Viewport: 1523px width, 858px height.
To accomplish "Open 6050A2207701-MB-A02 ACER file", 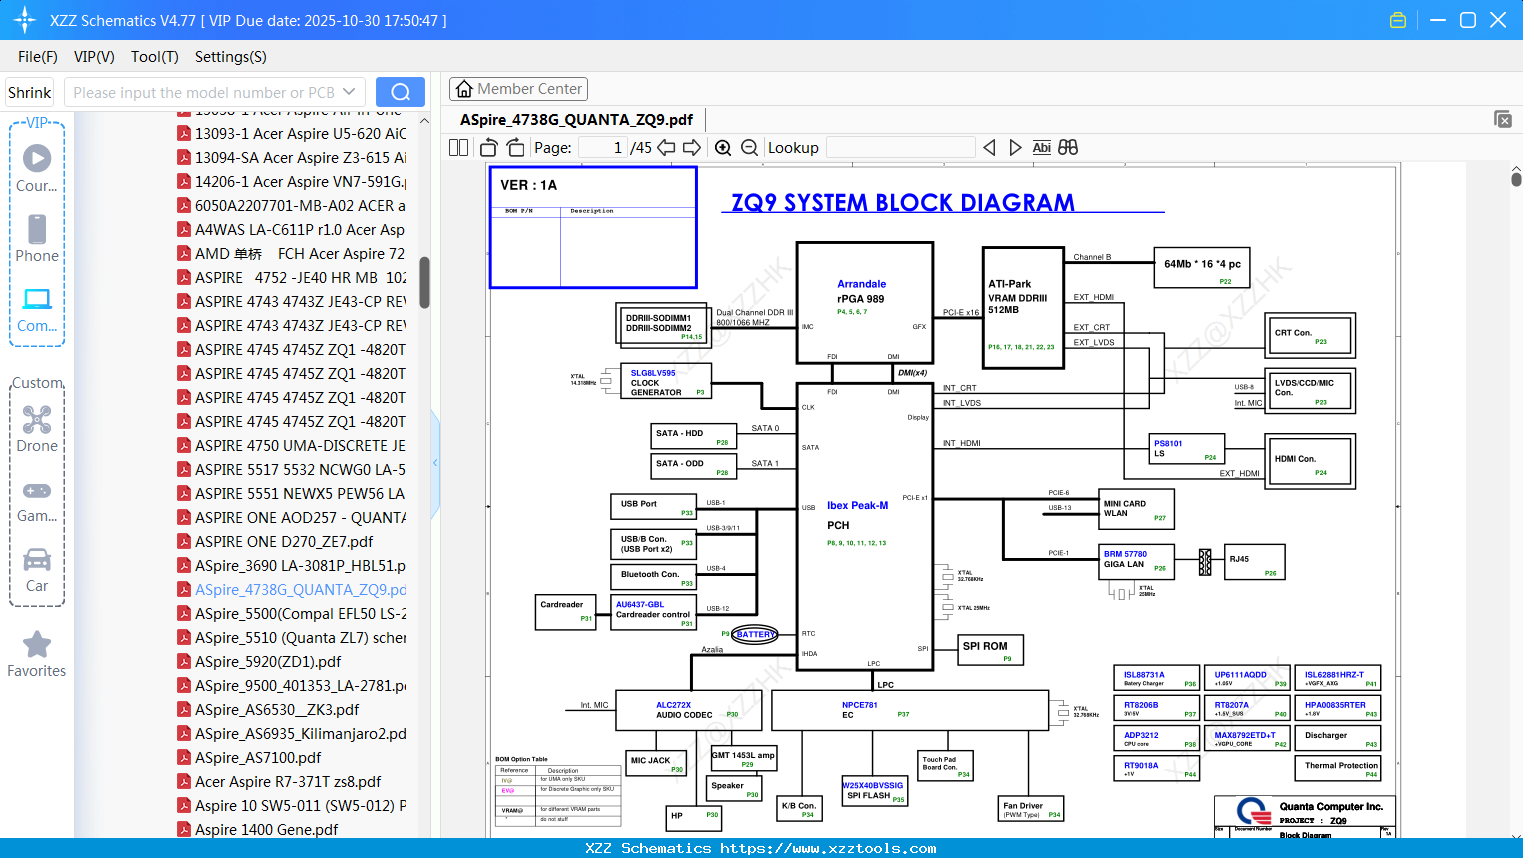I will [291, 205].
